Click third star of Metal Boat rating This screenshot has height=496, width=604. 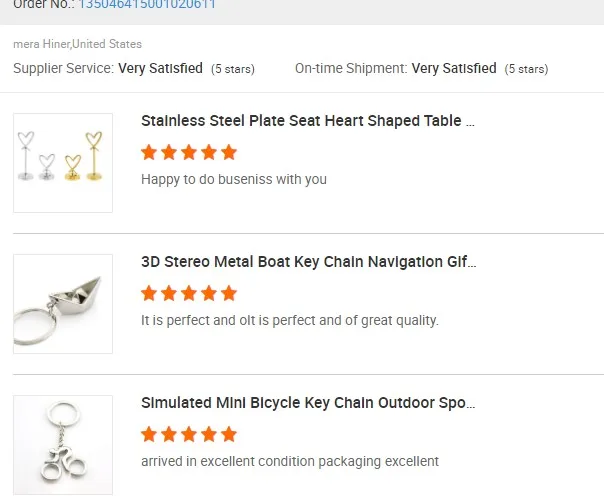point(189,294)
